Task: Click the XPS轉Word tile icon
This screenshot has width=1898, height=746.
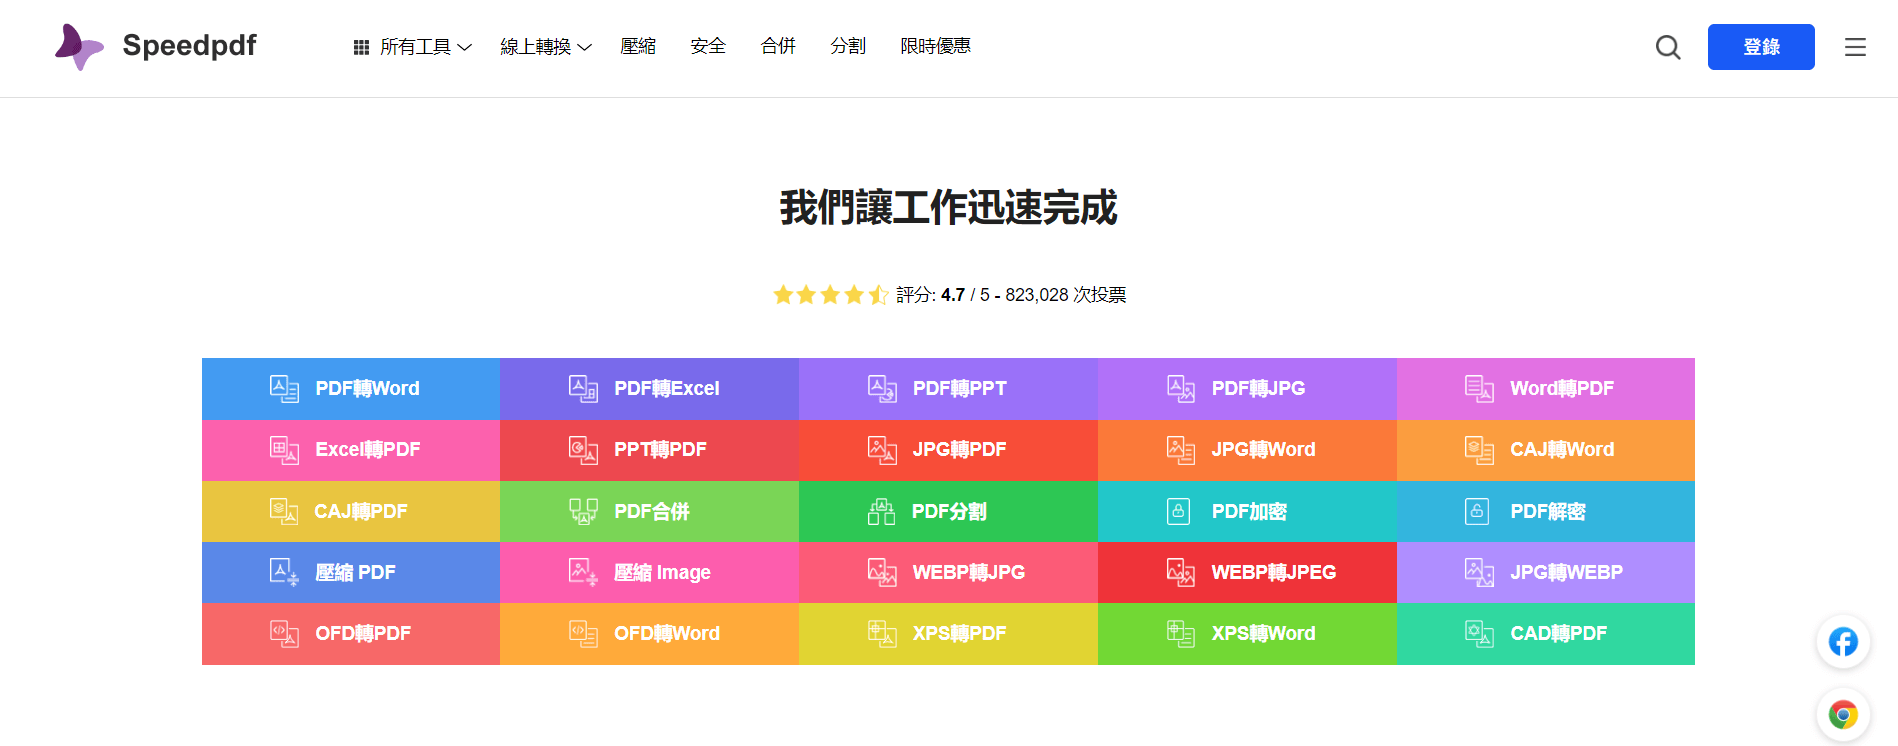Action: pos(1181,634)
